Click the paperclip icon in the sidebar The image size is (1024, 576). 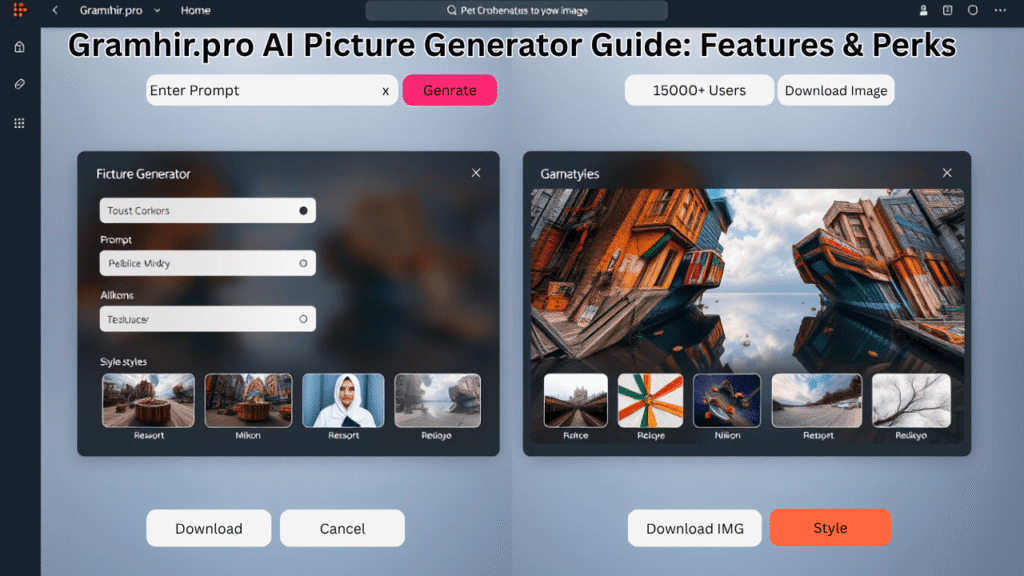pos(20,84)
